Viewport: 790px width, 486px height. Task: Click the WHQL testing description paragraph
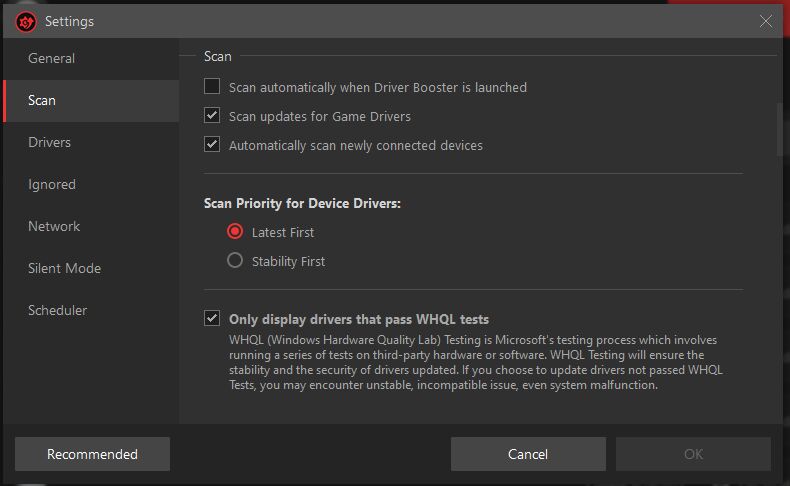(476, 363)
